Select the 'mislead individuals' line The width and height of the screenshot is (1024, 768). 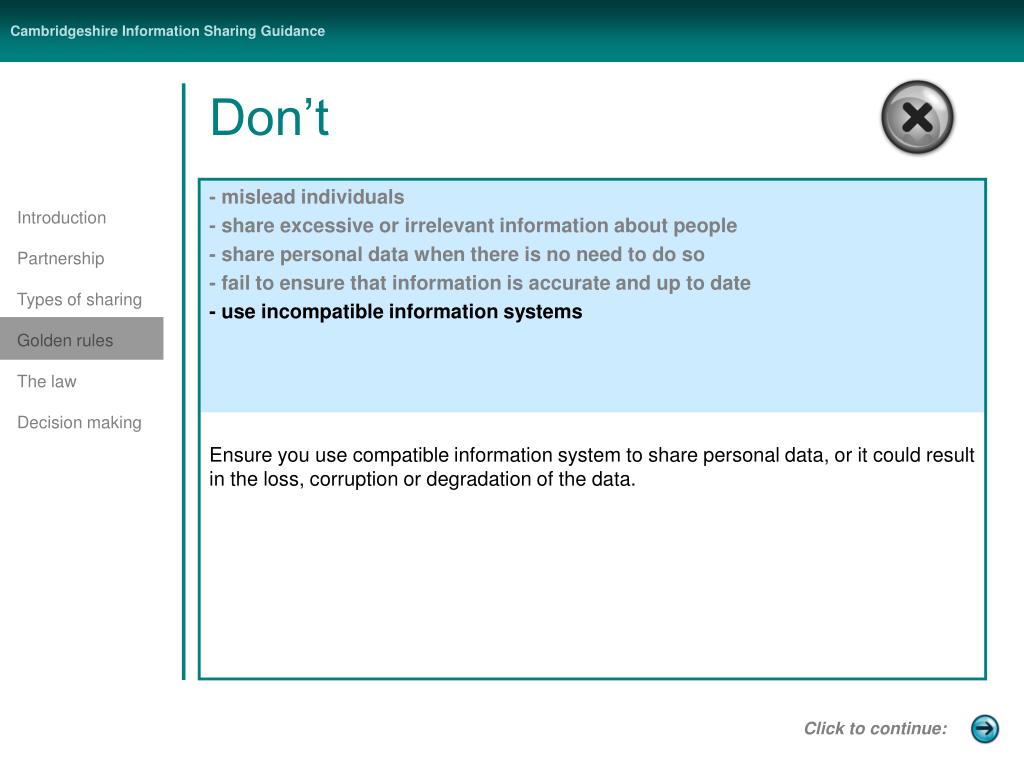tap(306, 197)
